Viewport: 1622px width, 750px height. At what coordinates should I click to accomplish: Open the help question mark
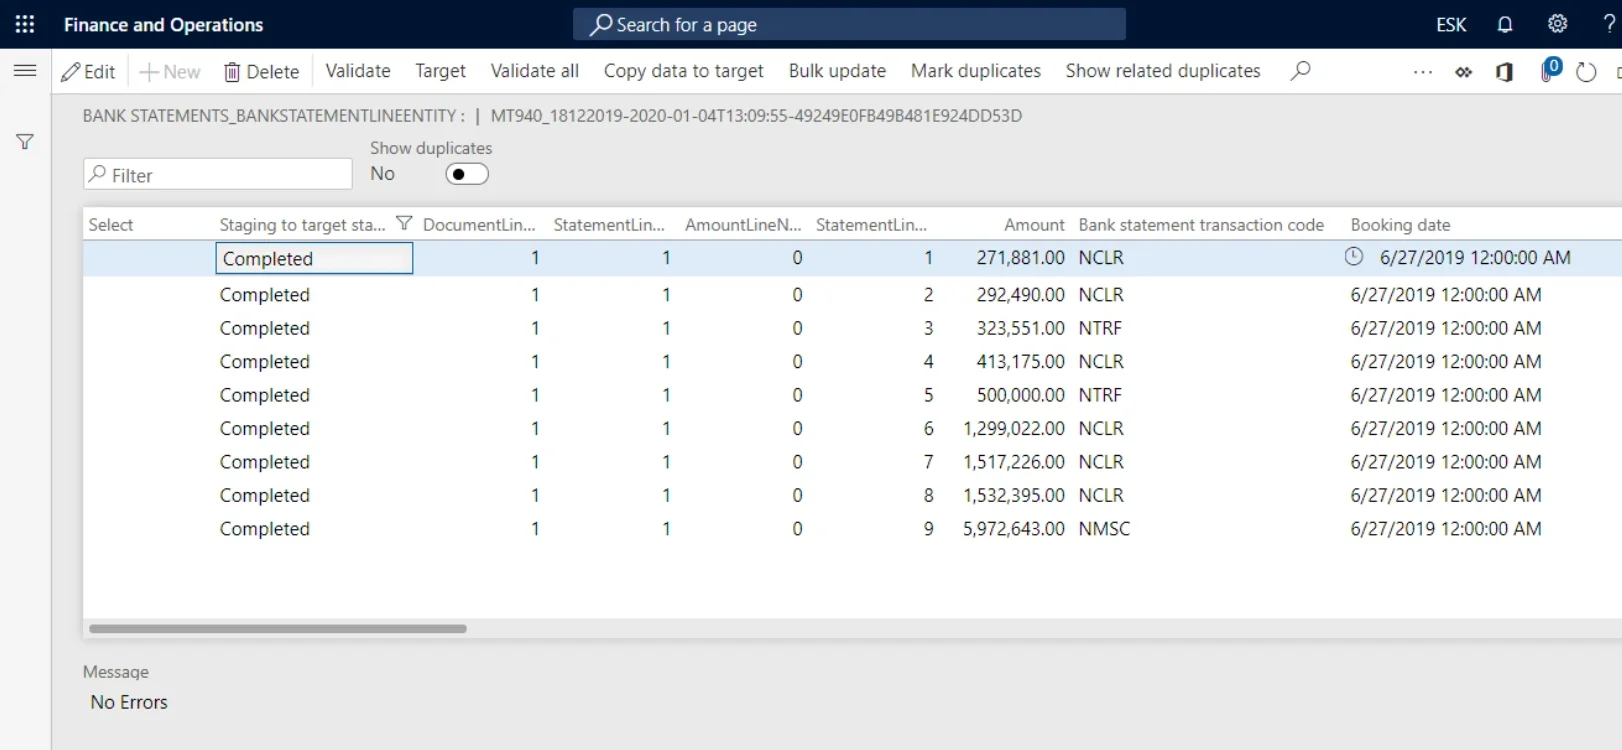click(1609, 24)
